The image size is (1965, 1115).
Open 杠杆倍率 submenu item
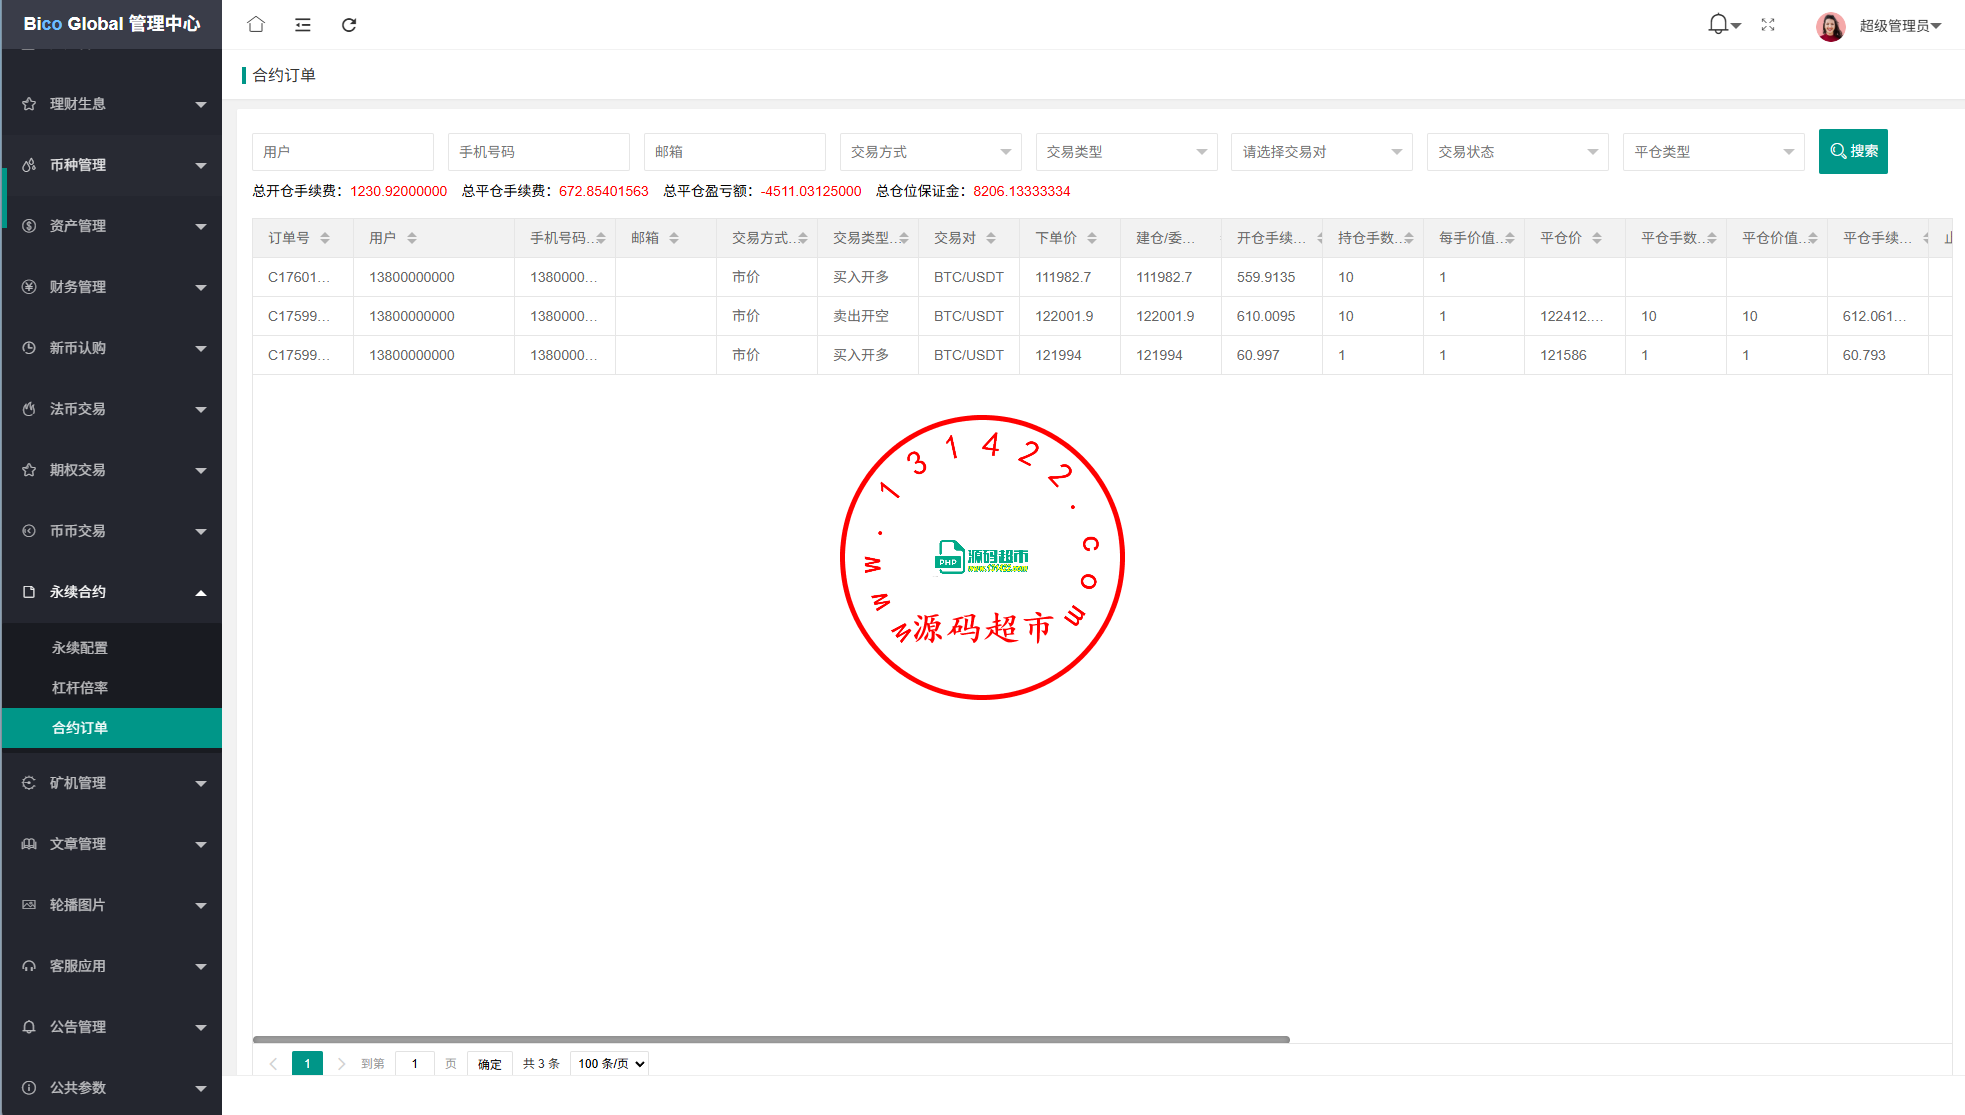click(80, 688)
